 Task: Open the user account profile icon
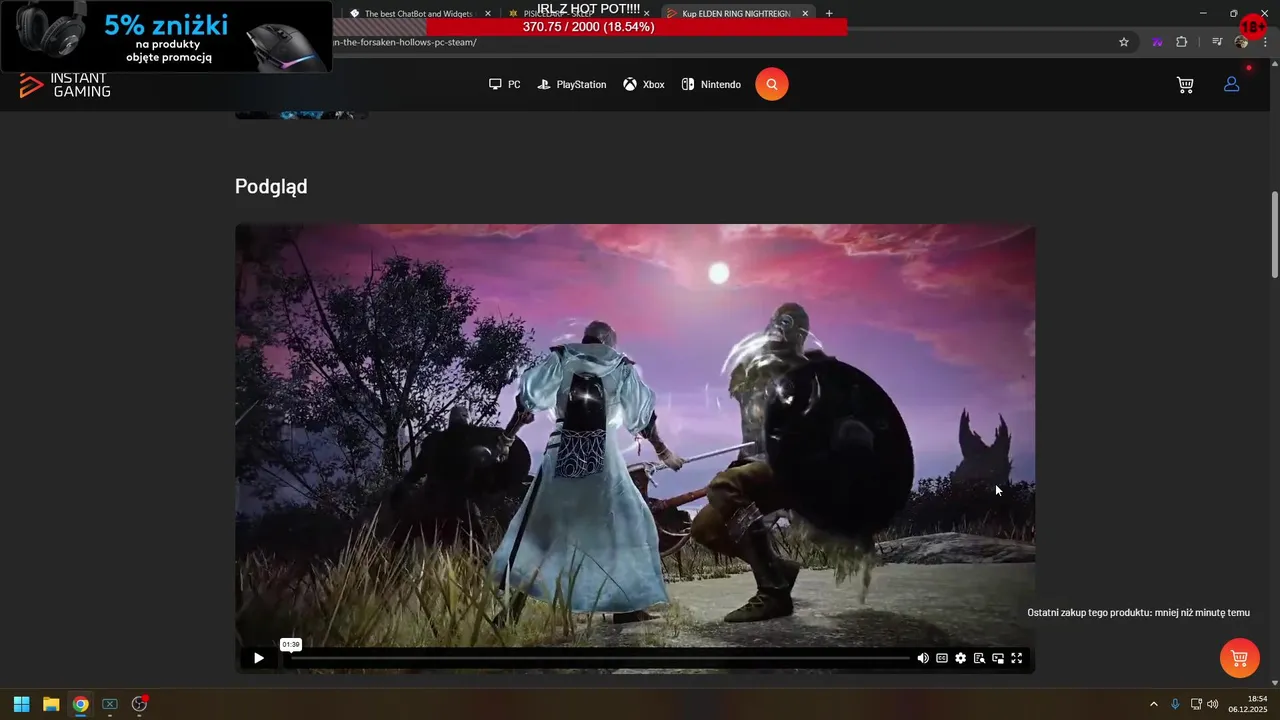coord(1232,85)
